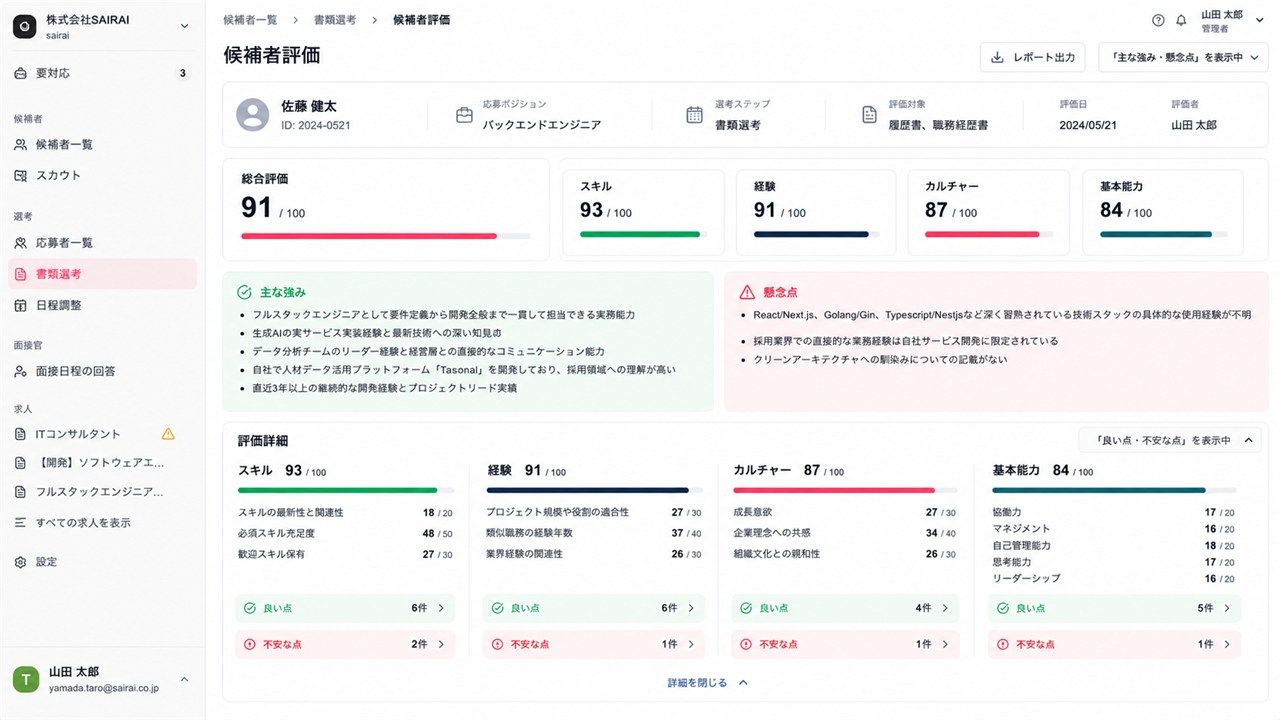
Task: Navigate to 書類選考 breadcrumb
Action: click(334, 19)
